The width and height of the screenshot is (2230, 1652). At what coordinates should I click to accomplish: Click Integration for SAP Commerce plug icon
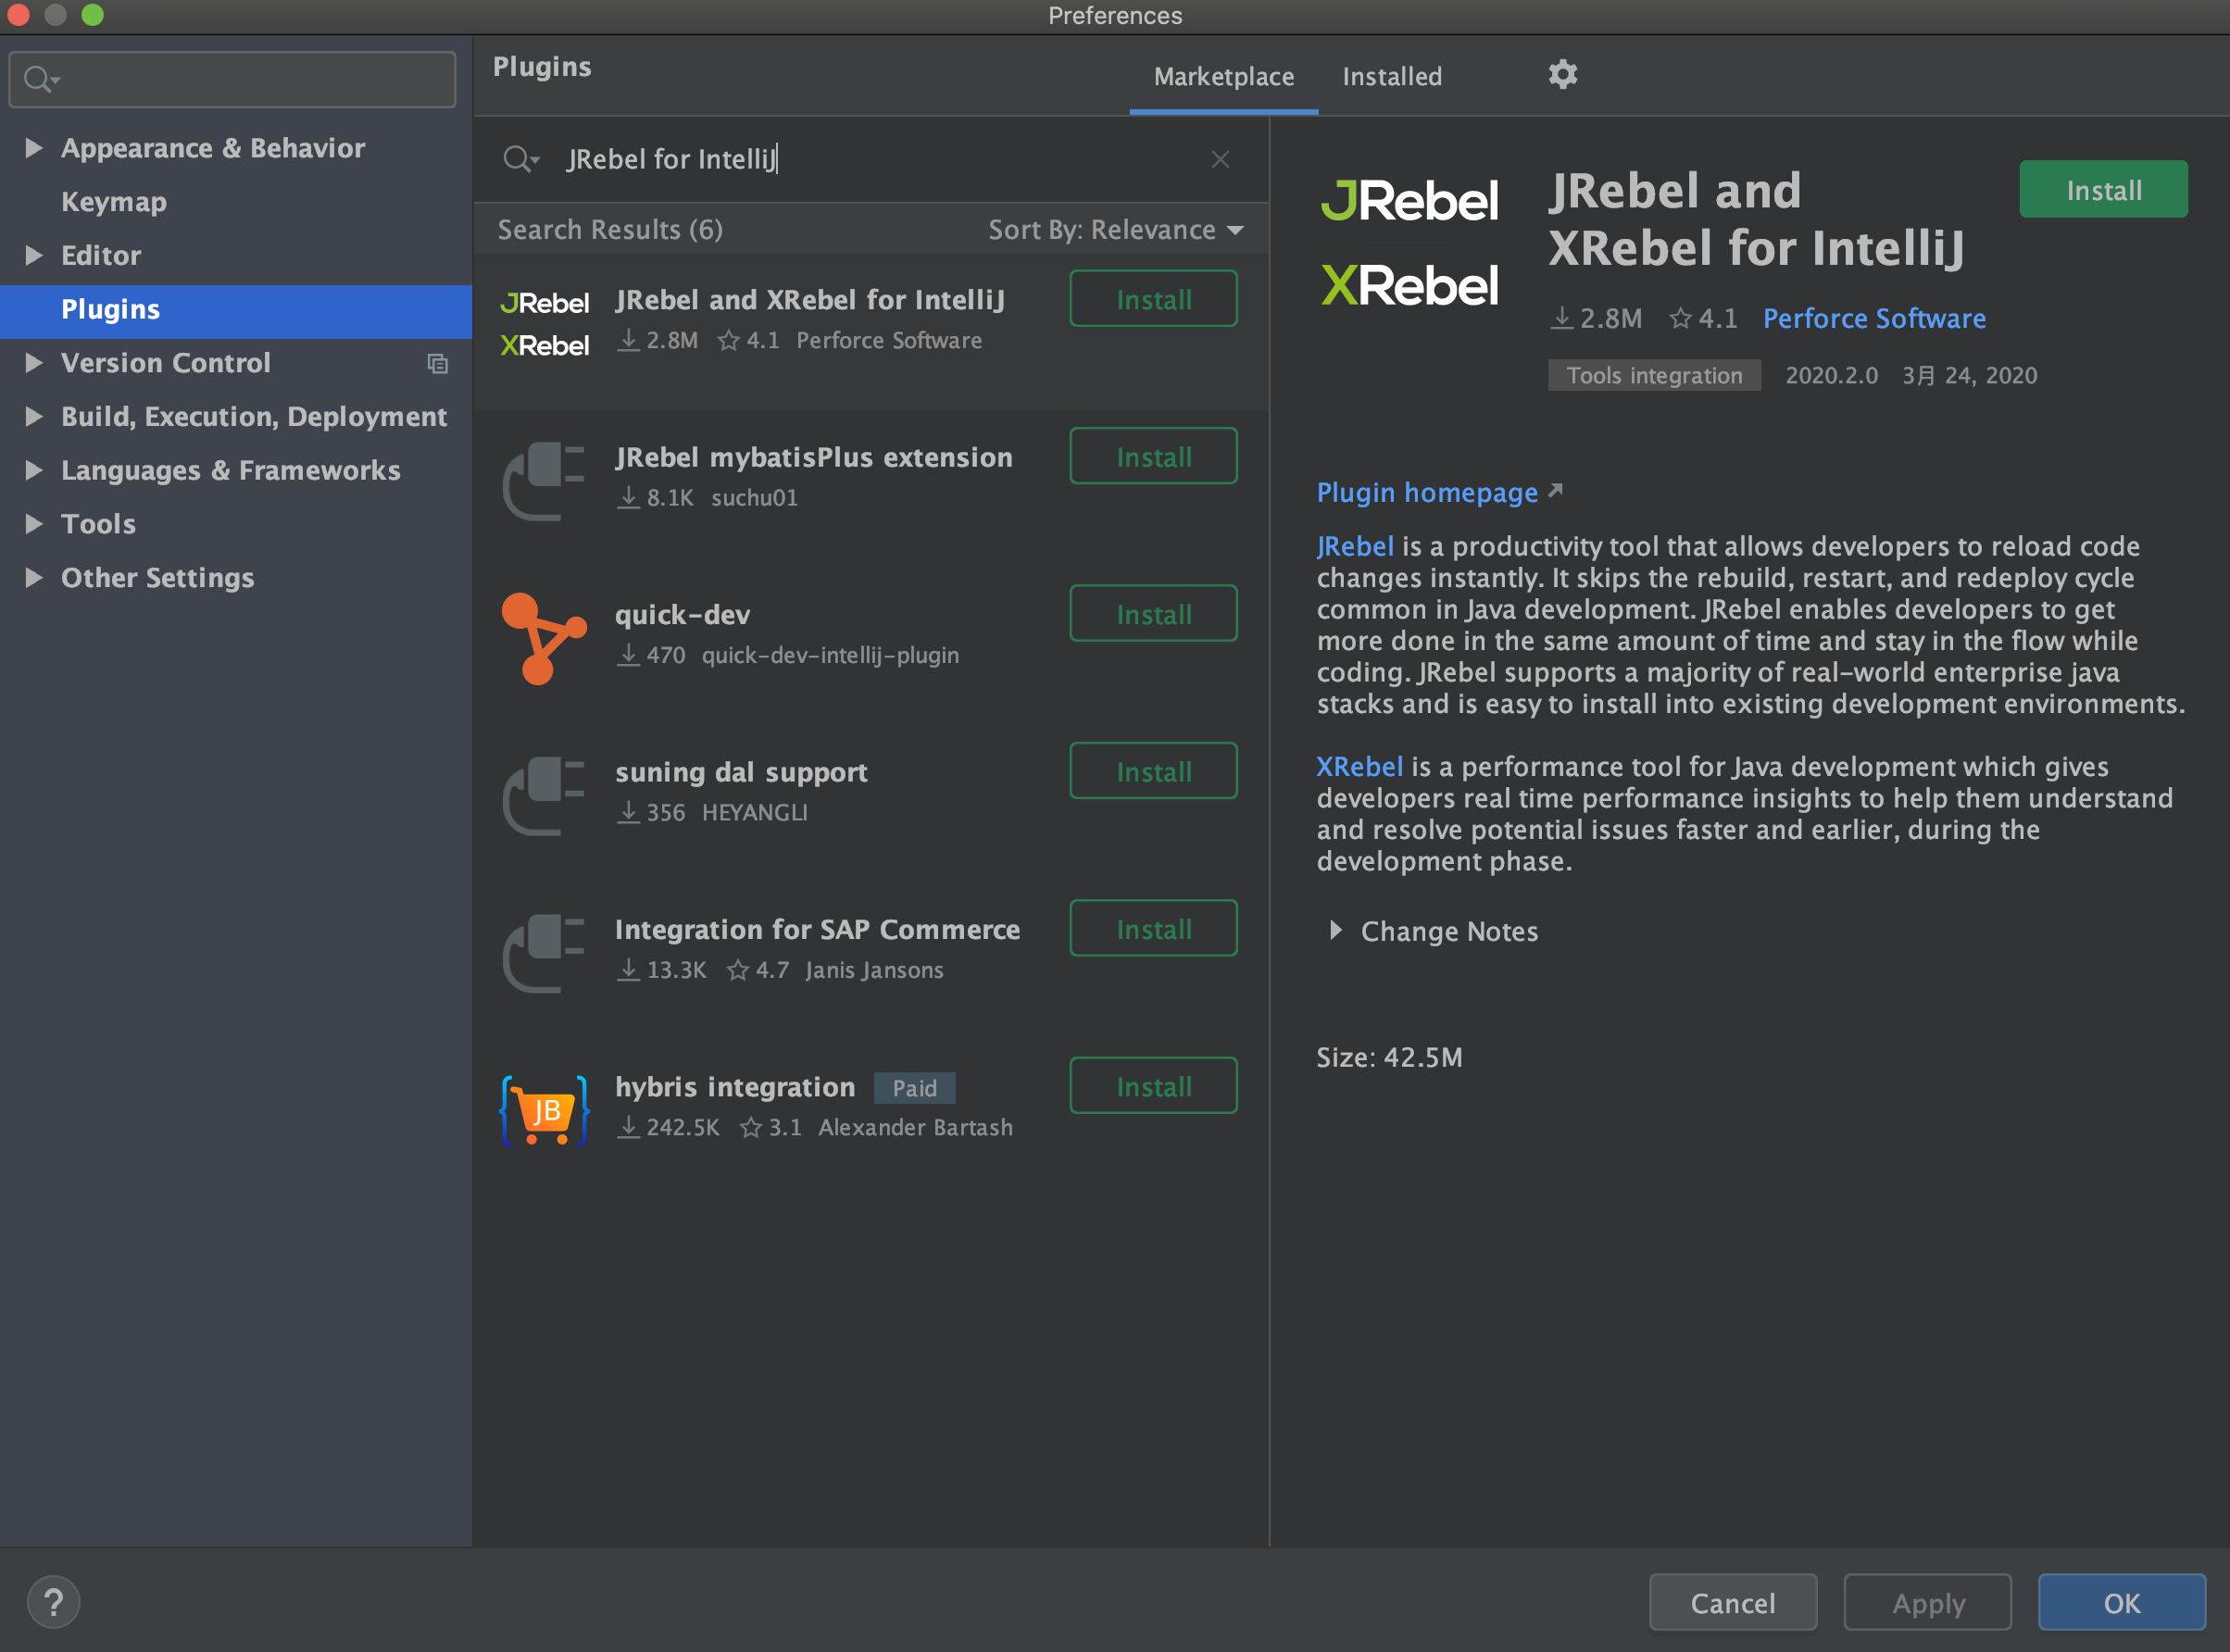click(544, 953)
